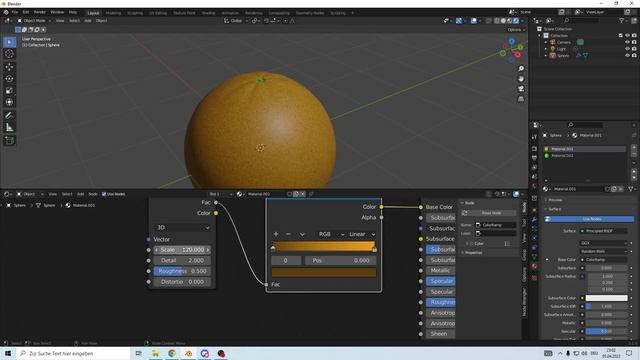Click the Windows taskbar search box
The width and height of the screenshot is (640, 360).
click(x=73, y=353)
